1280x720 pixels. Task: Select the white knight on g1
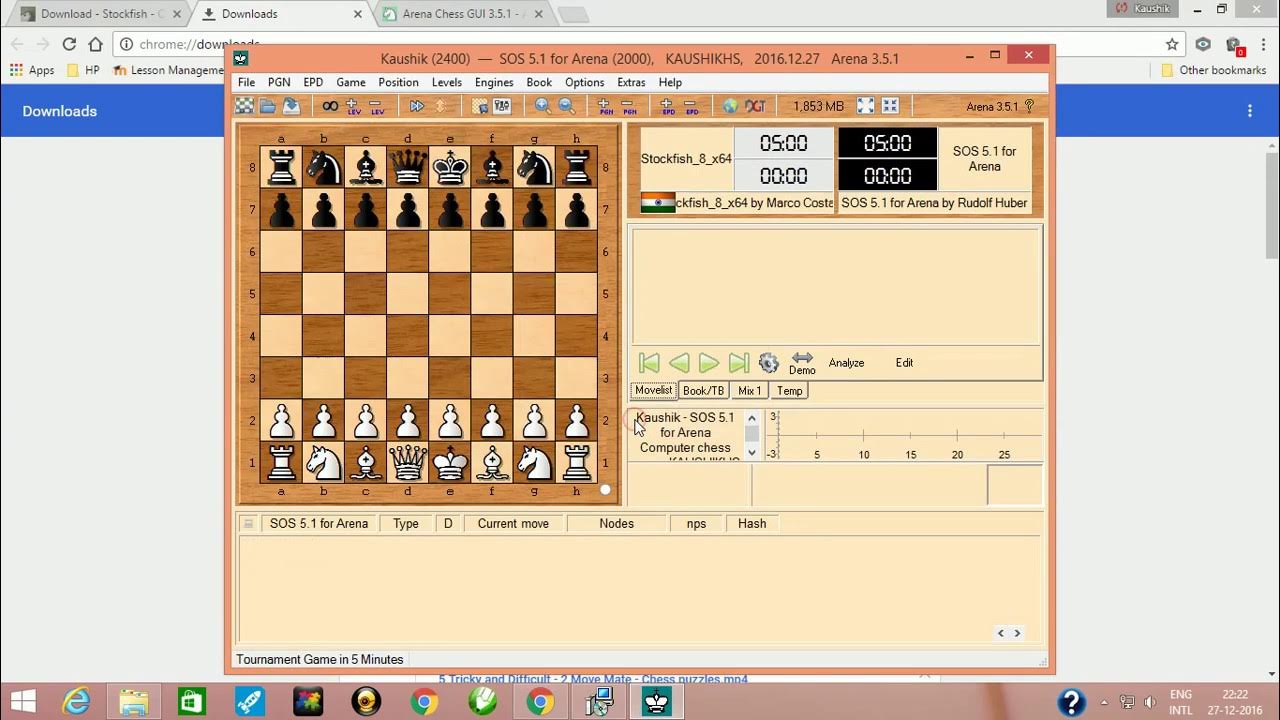534,463
